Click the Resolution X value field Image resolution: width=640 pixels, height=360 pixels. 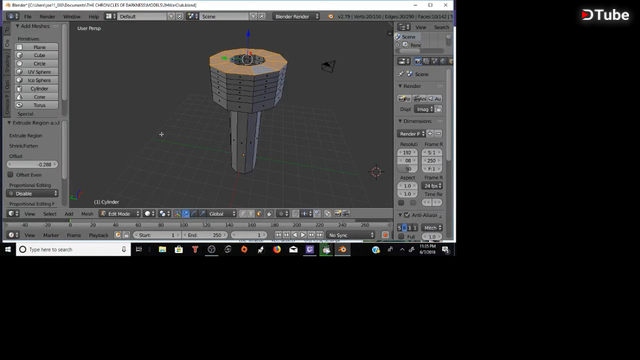[407, 153]
